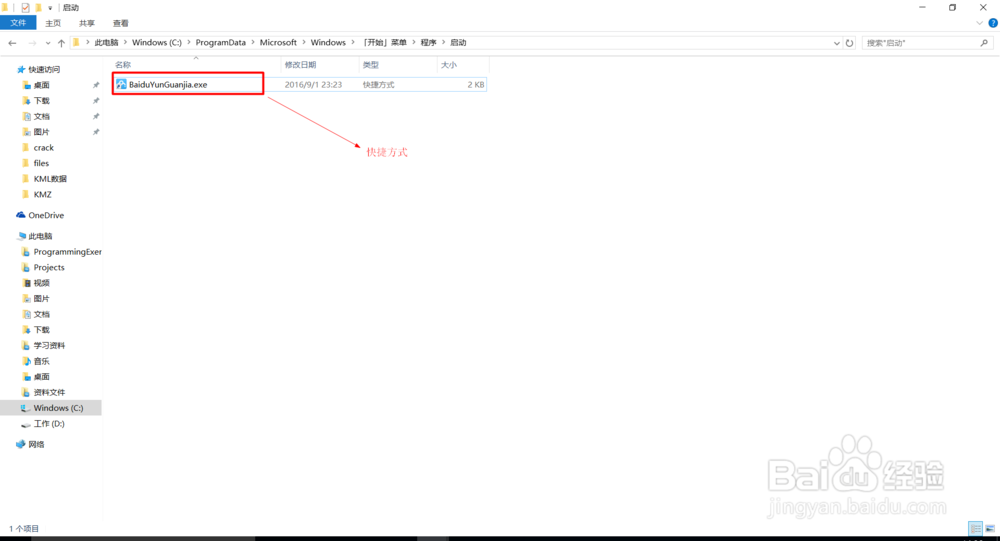This screenshot has width=1000, height=541.
Task: Sort by 类型 column header
Action: [x=371, y=65]
